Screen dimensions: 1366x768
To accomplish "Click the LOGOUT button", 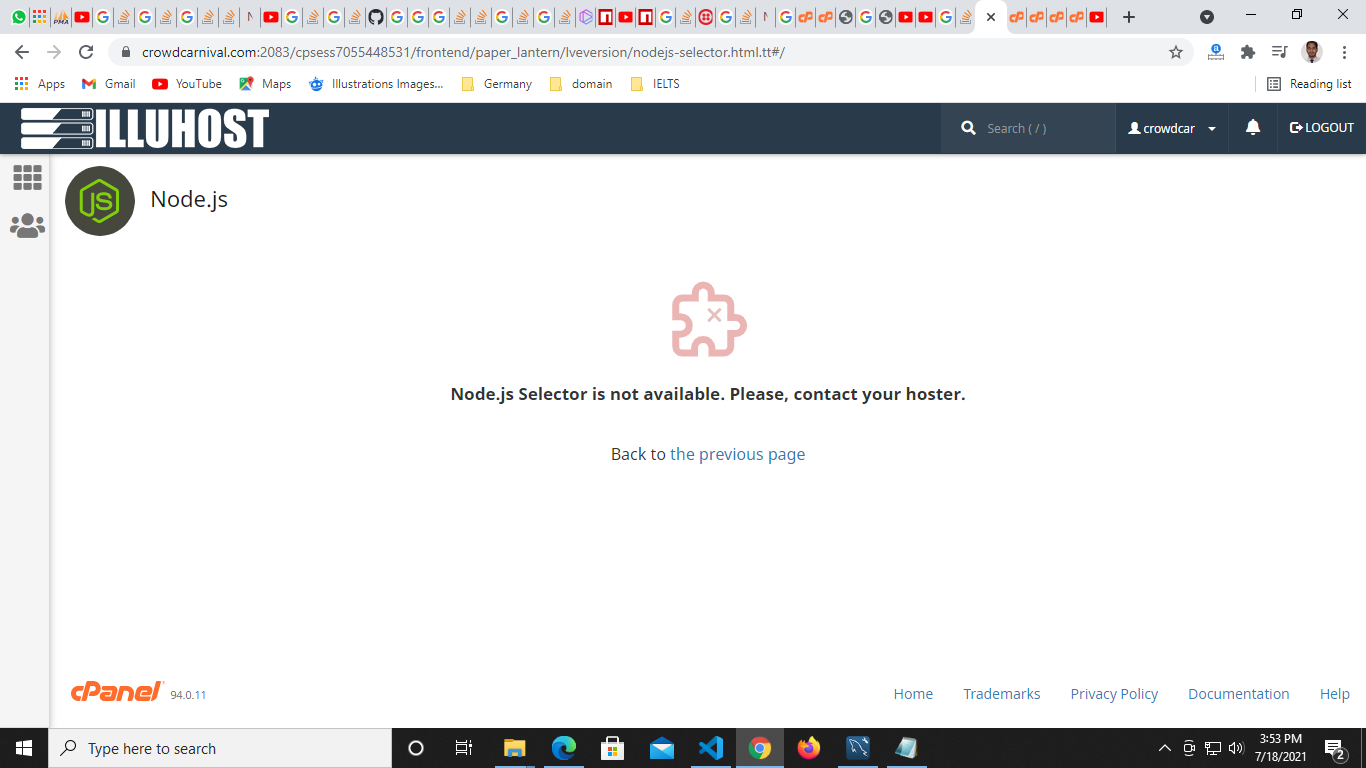I will [1321, 128].
